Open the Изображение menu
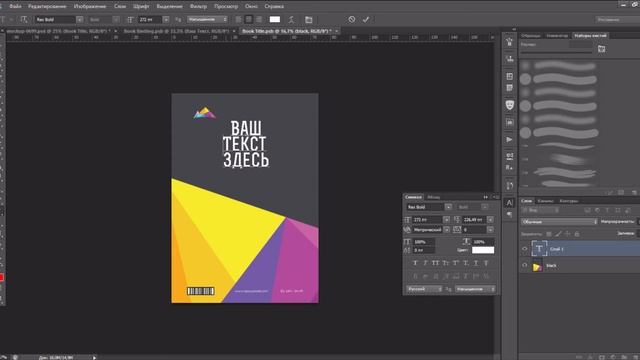 point(90,6)
